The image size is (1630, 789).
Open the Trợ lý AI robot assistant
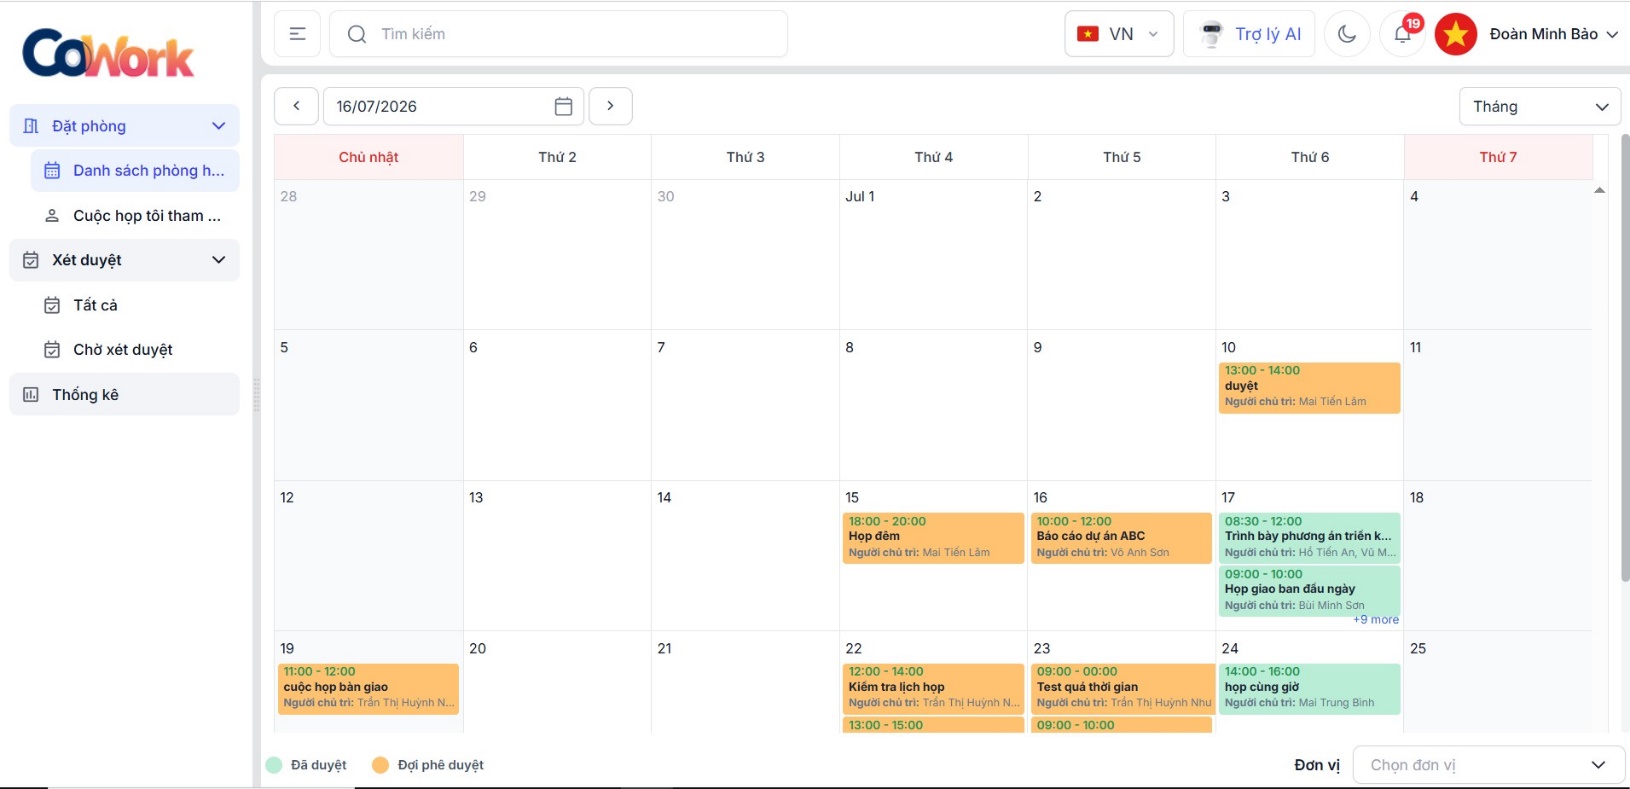point(1249,34)
